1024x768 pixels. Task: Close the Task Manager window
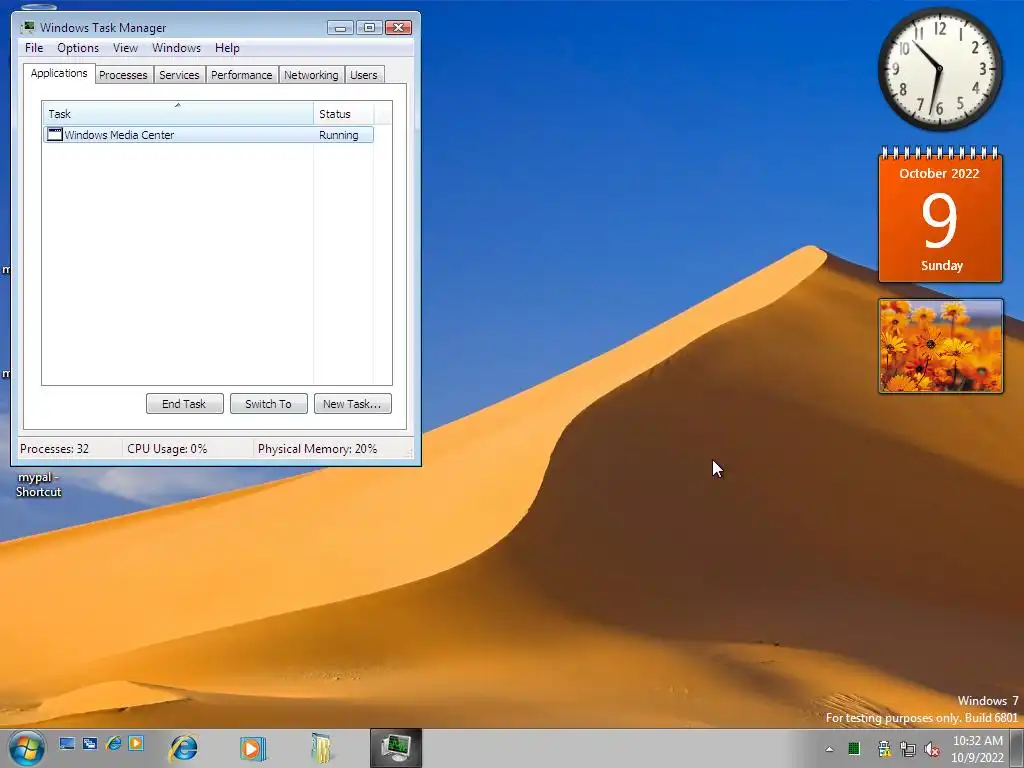click(x=398, y=27)
